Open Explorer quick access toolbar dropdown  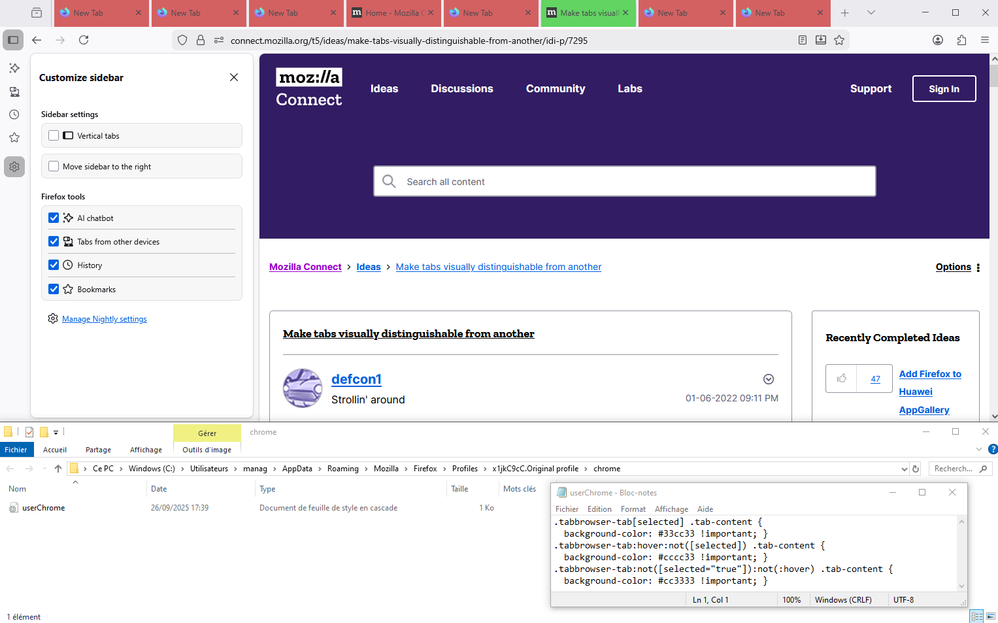(56, 432)
